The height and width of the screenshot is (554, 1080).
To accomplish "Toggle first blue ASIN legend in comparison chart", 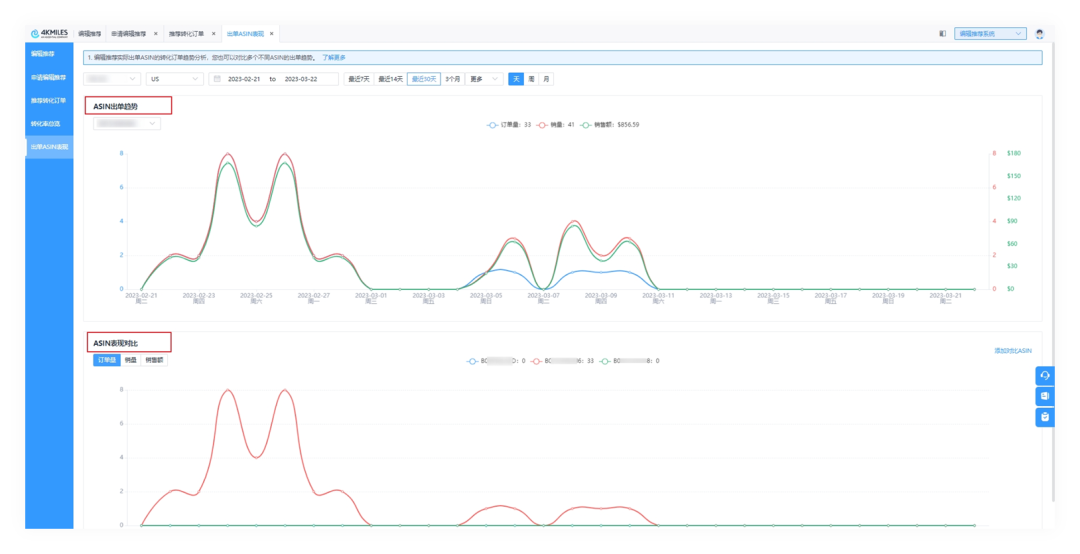I will (496, 361).
